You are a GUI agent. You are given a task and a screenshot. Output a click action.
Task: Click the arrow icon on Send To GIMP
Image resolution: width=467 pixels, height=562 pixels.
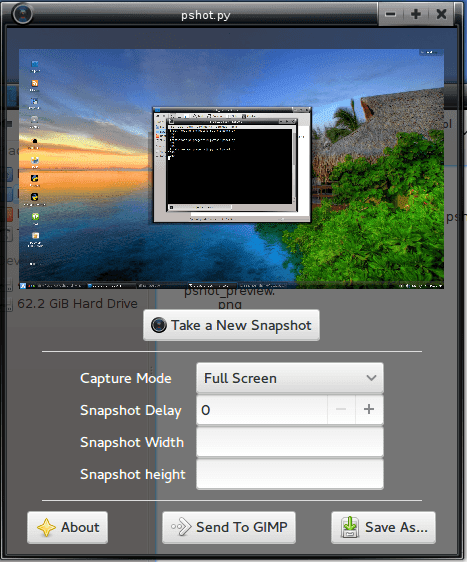[x=181, y=527]
